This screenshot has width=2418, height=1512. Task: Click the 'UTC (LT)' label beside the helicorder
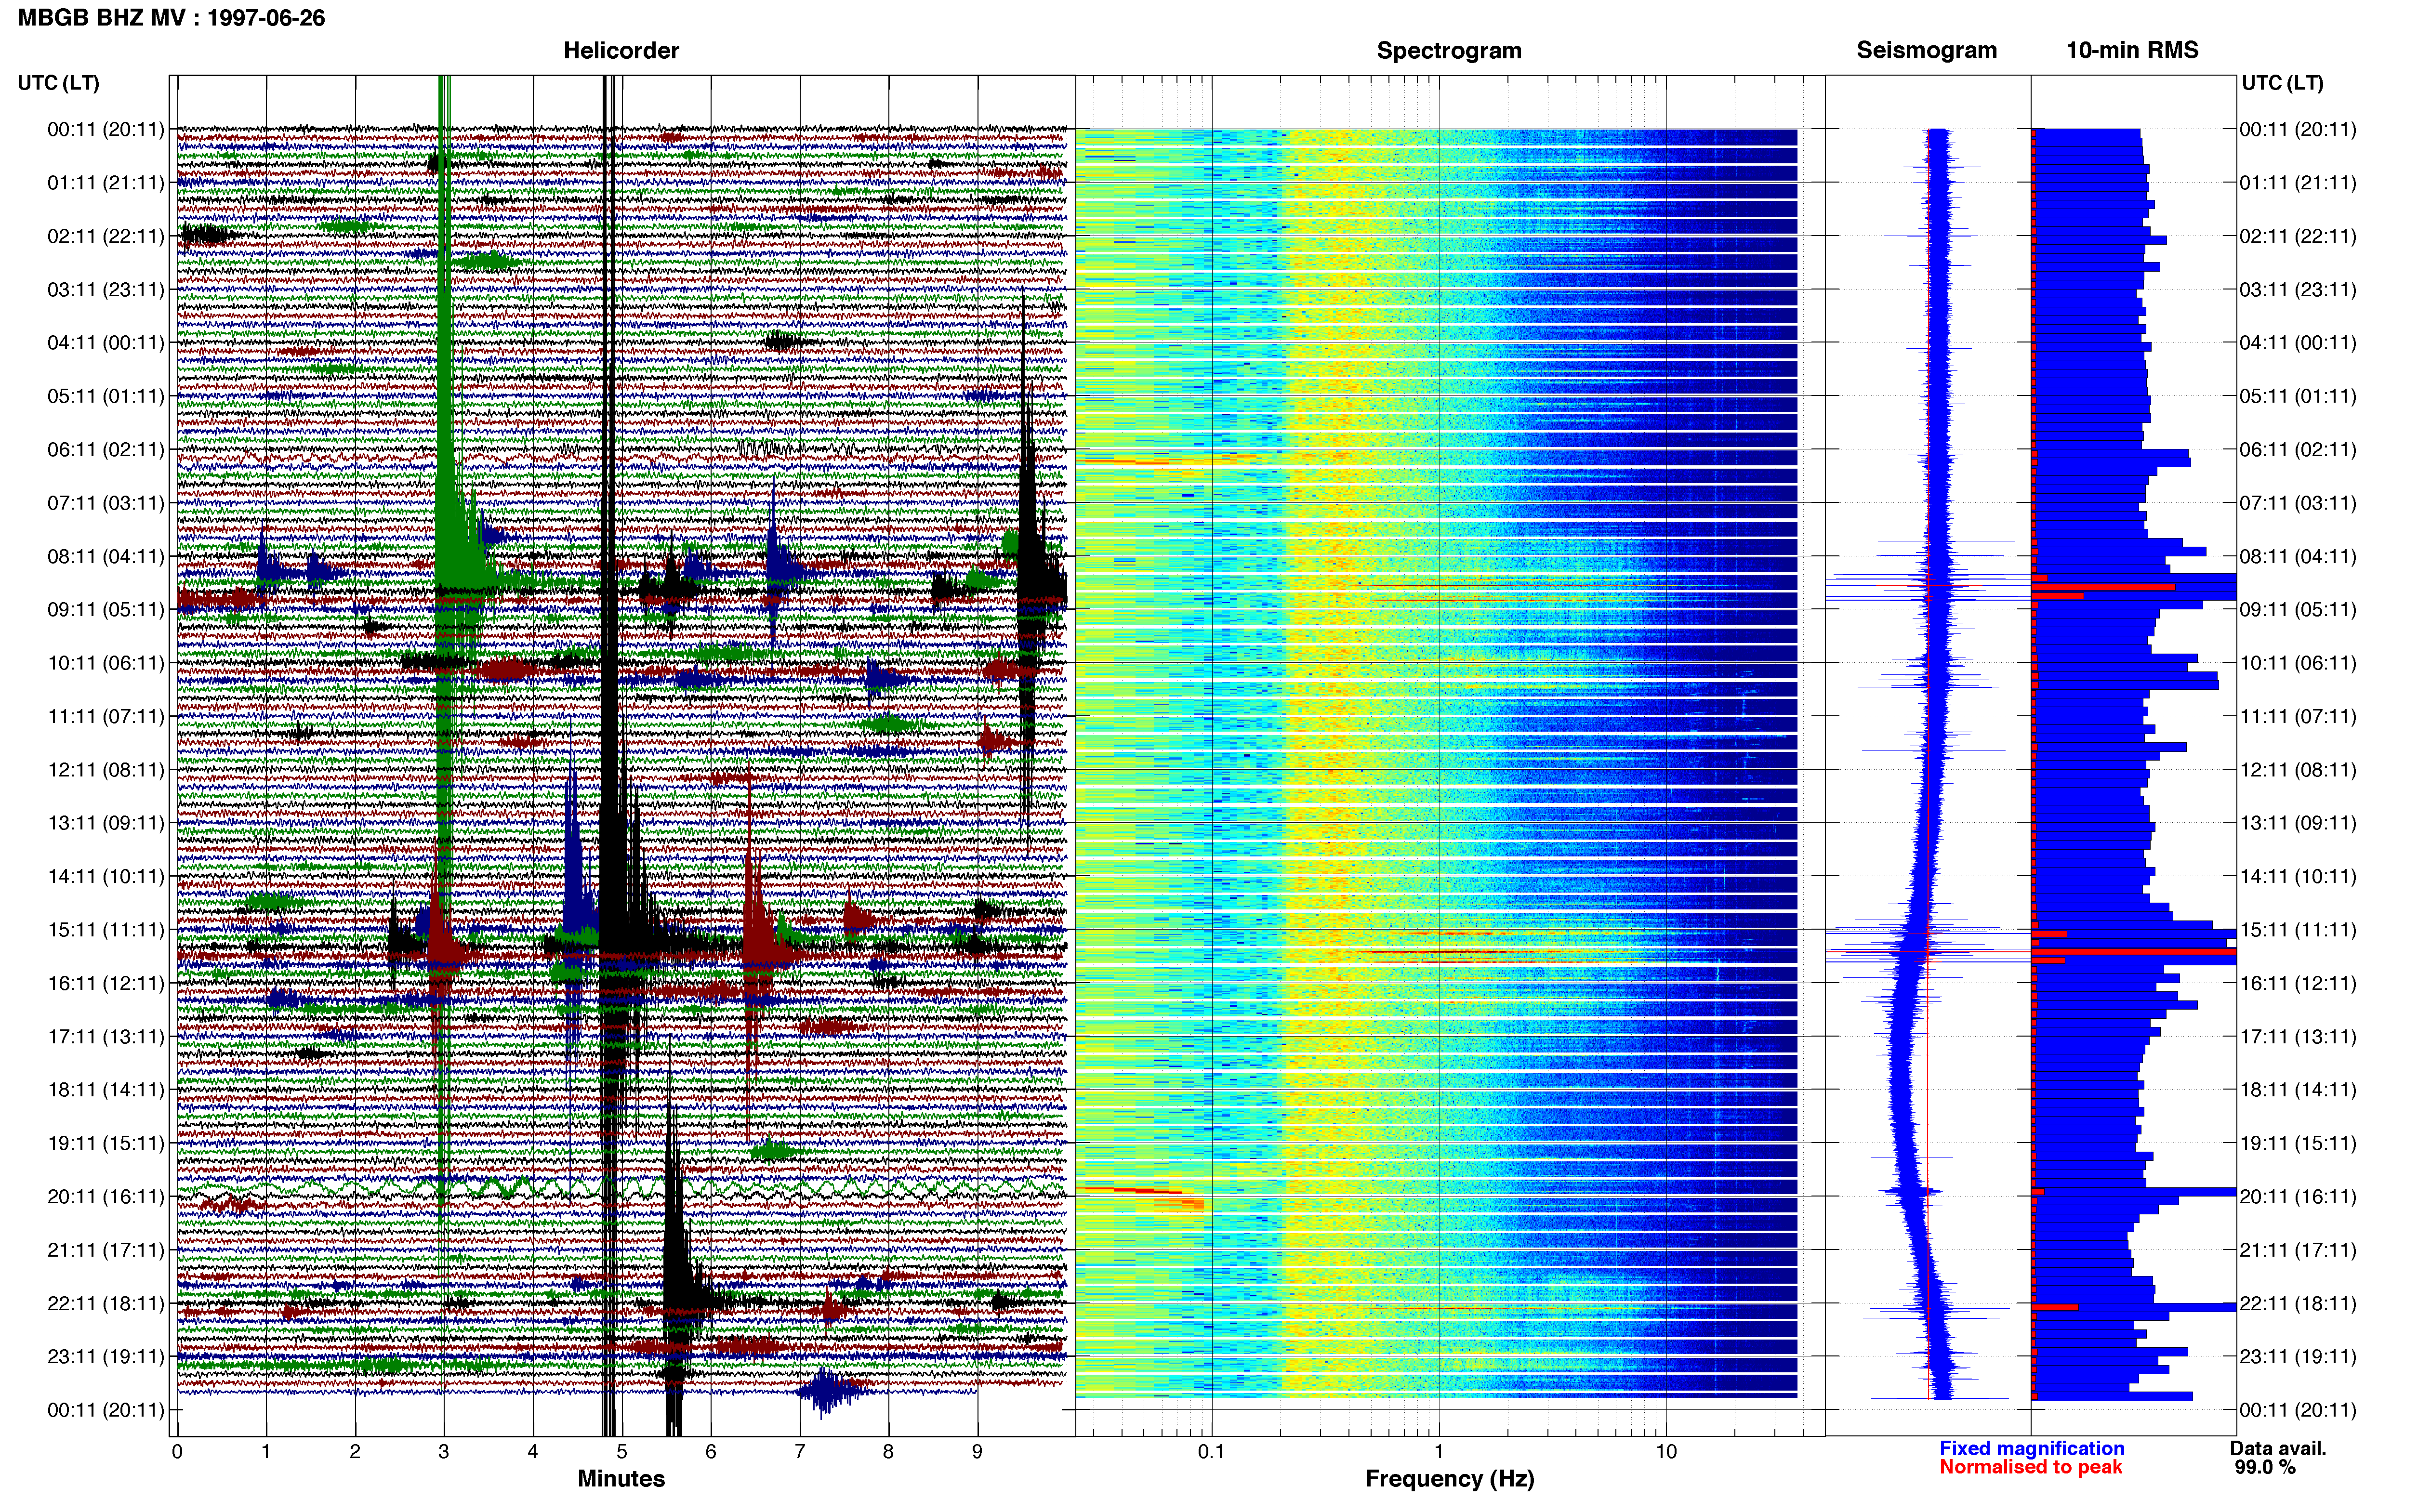[59, 83]
